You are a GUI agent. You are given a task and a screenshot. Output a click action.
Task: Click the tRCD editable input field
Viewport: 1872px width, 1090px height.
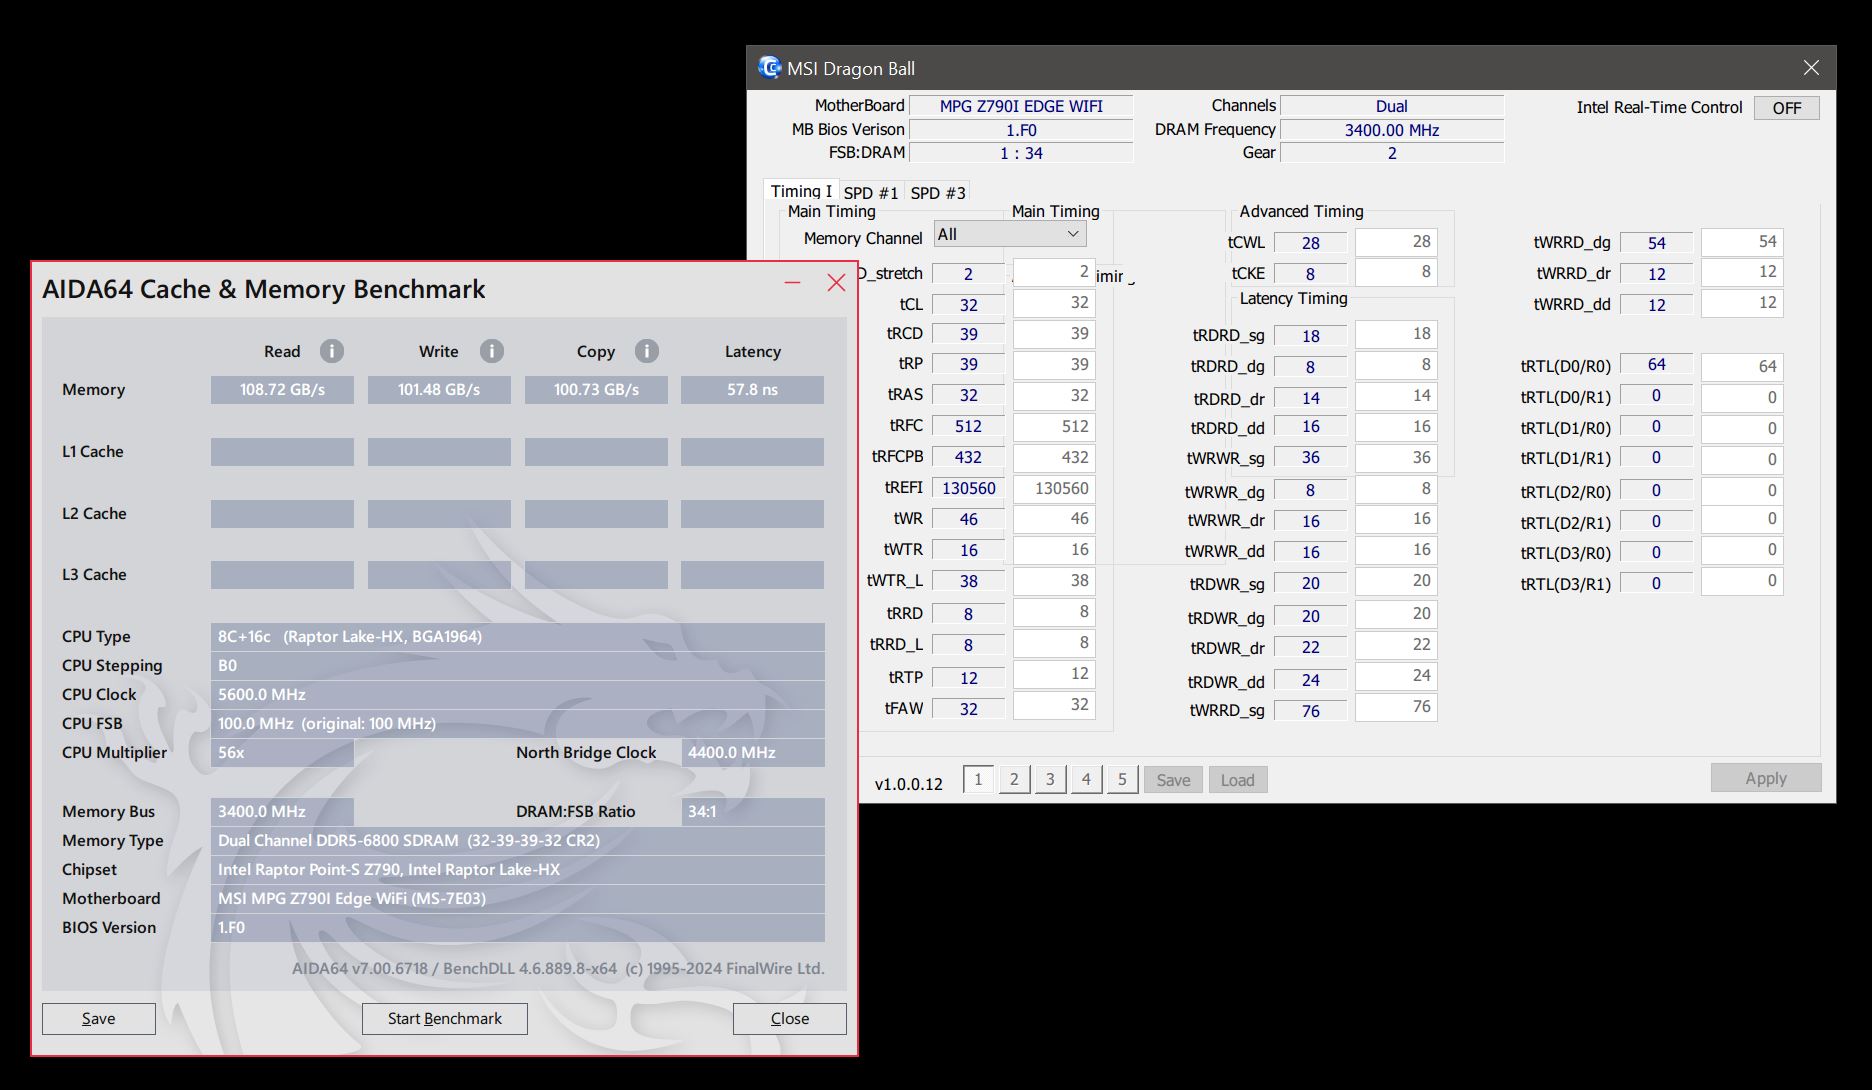click(1054, 334)
